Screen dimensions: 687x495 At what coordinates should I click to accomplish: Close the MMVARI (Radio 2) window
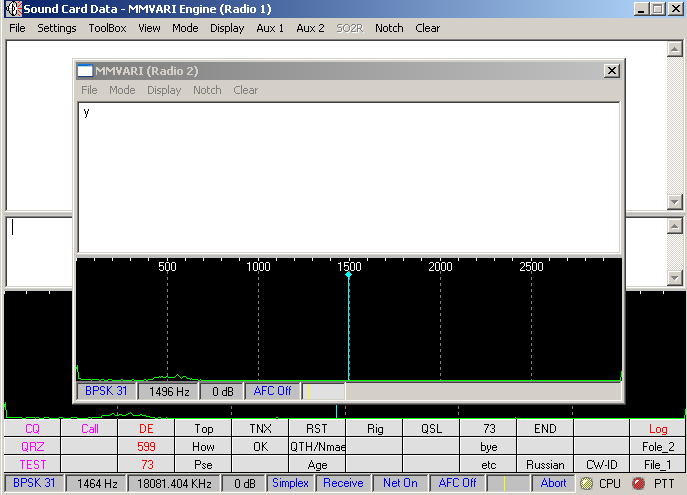click(611, 71)
